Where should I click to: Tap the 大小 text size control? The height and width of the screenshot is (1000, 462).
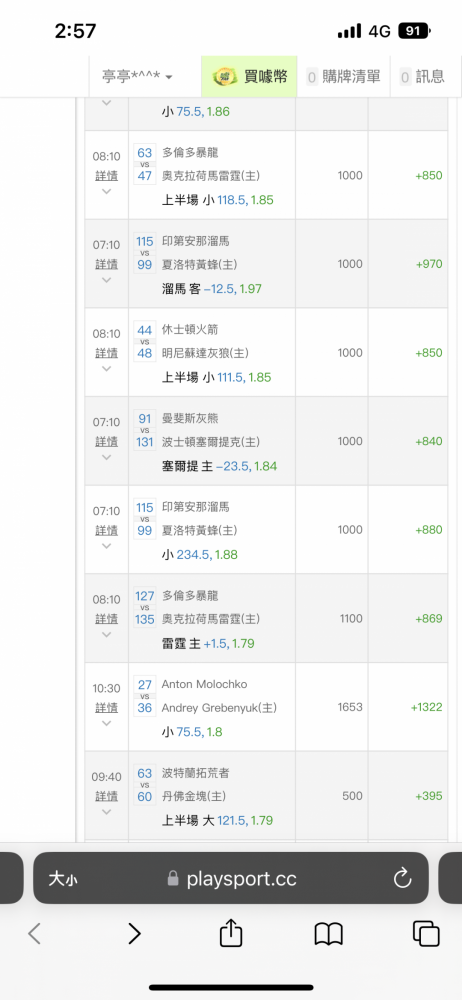63,879
